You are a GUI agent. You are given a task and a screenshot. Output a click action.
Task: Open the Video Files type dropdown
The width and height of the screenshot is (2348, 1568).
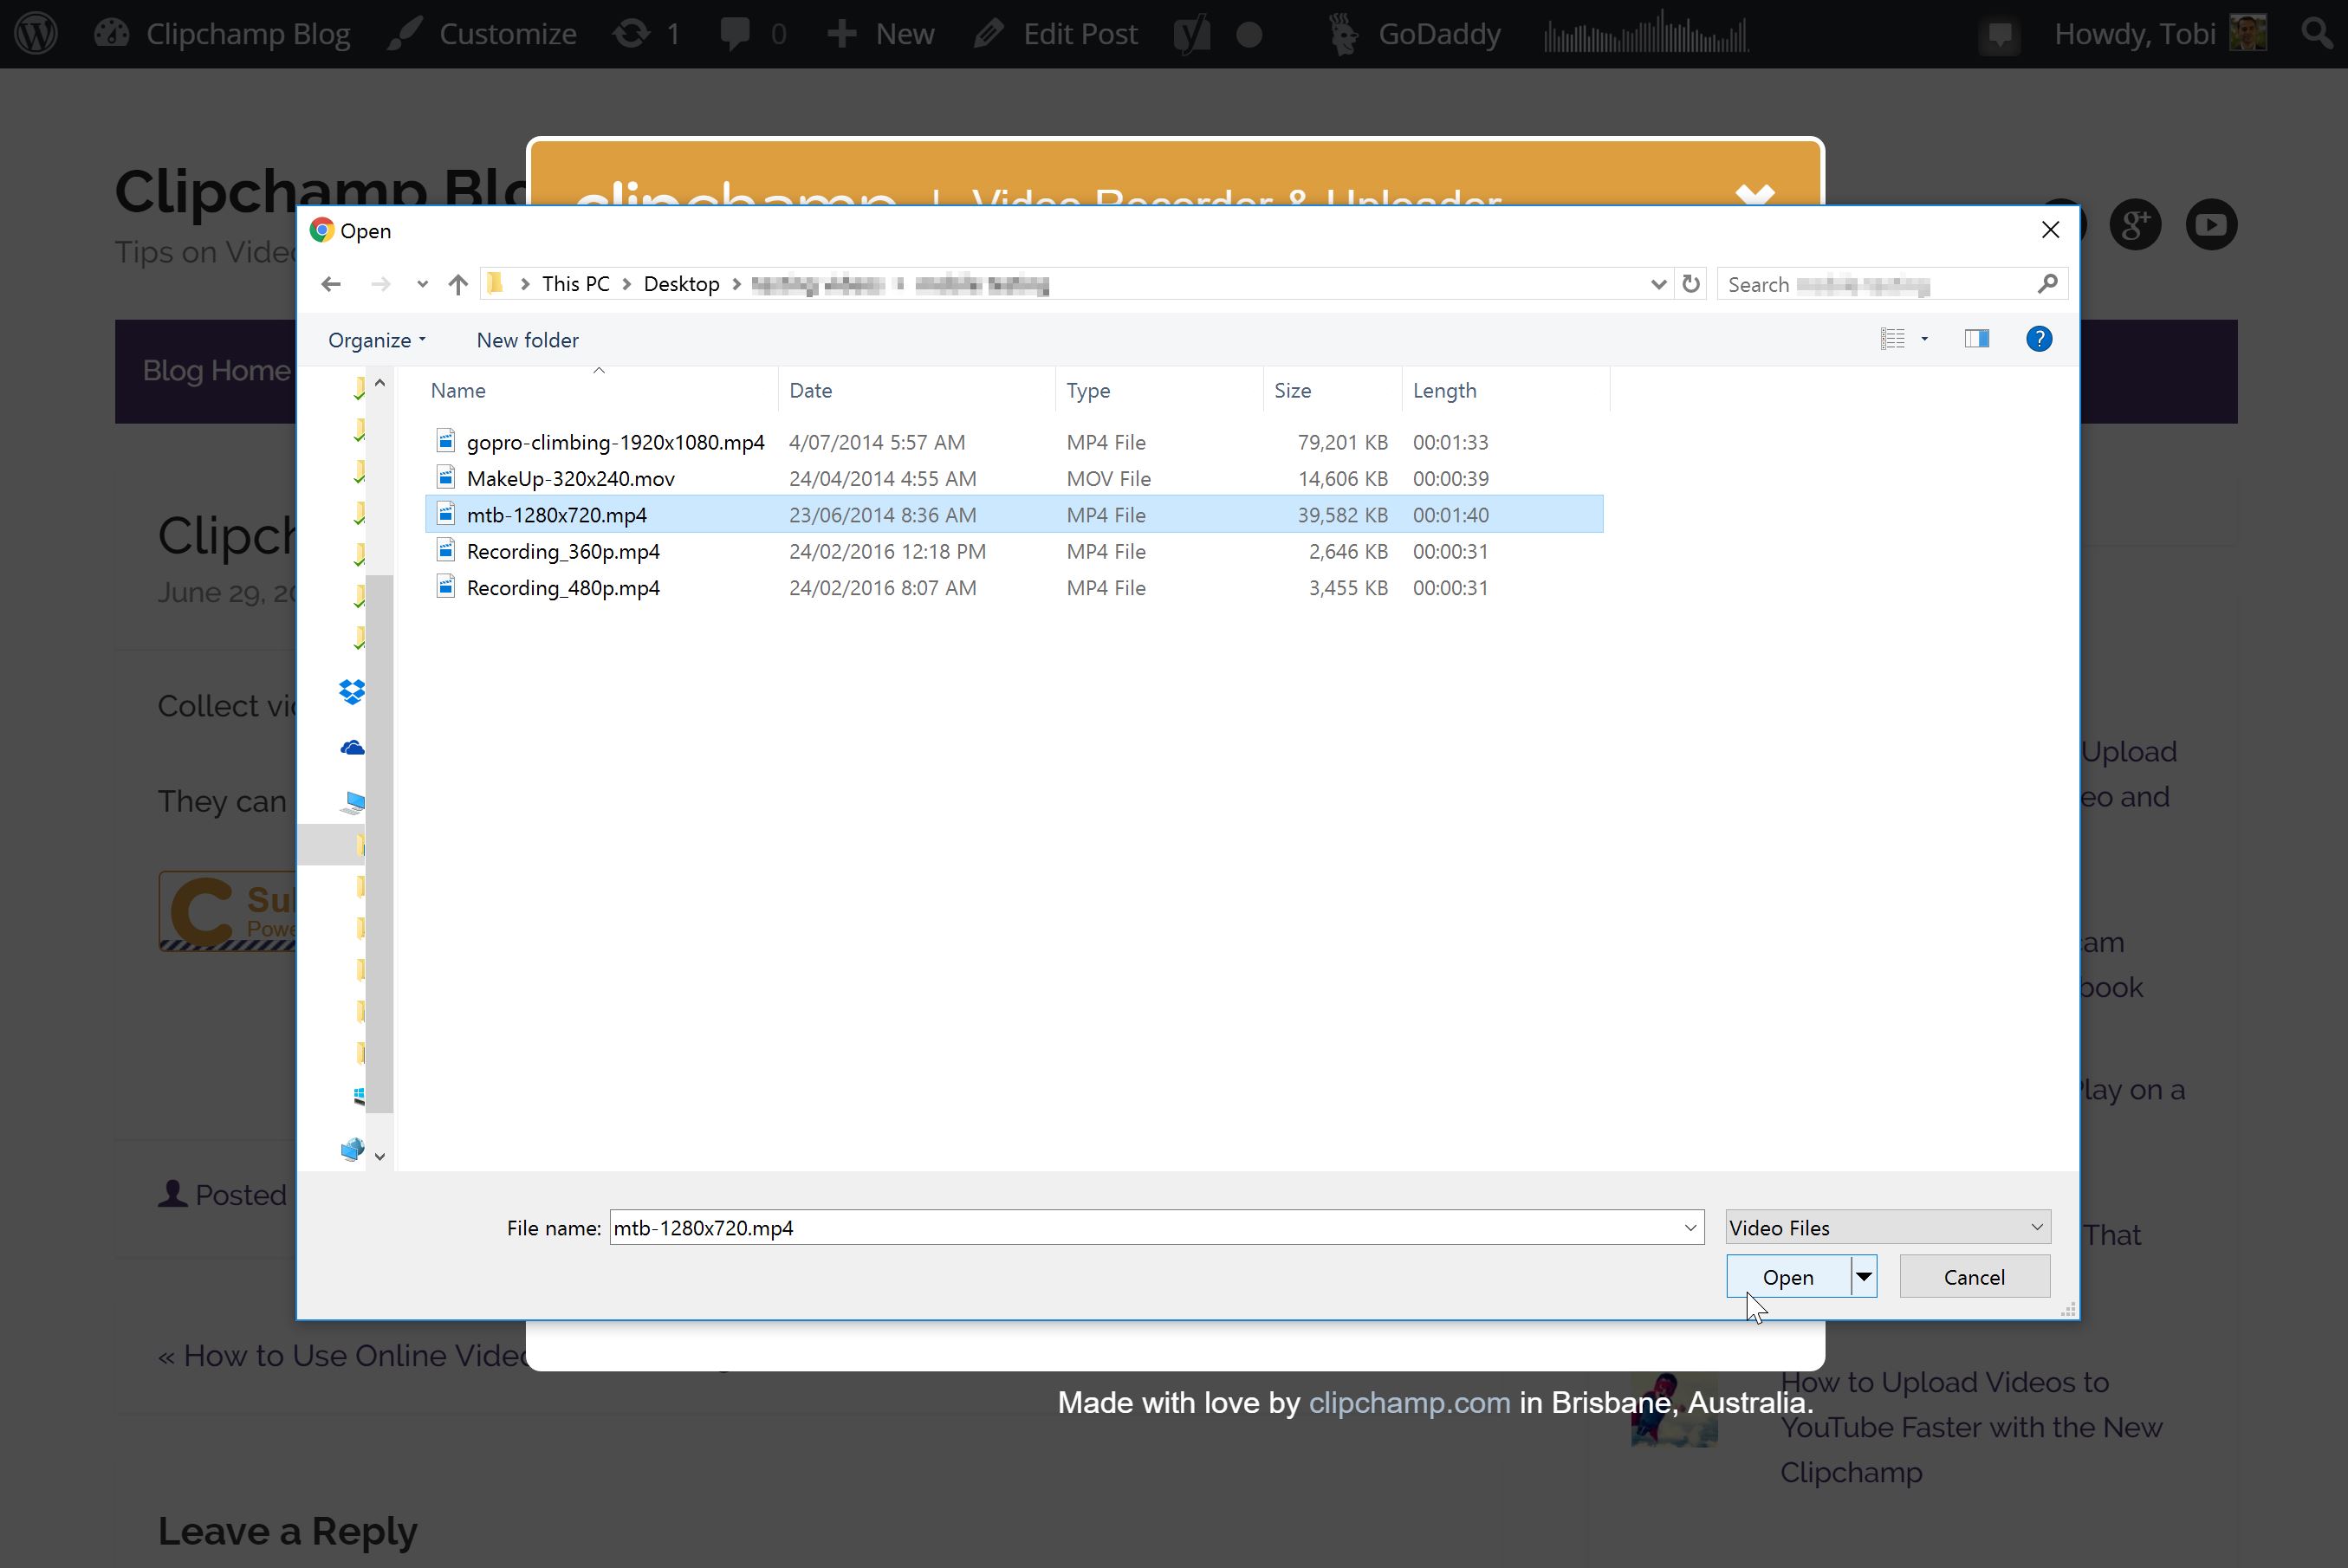[1888, 1228]
